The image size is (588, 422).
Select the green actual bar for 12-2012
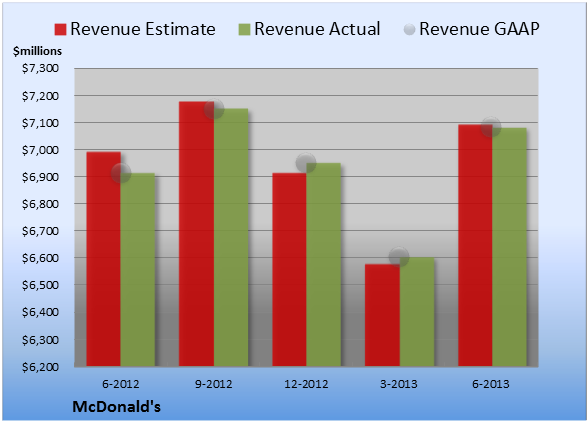[x=324, y=264]
